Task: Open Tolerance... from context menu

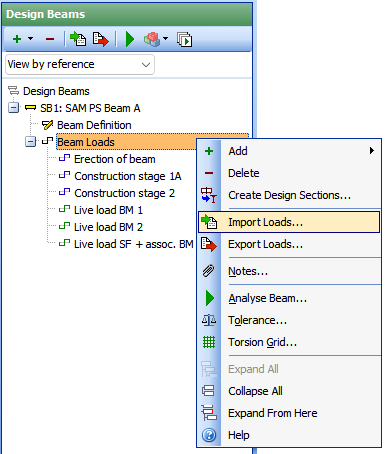Action: (289, 320)
